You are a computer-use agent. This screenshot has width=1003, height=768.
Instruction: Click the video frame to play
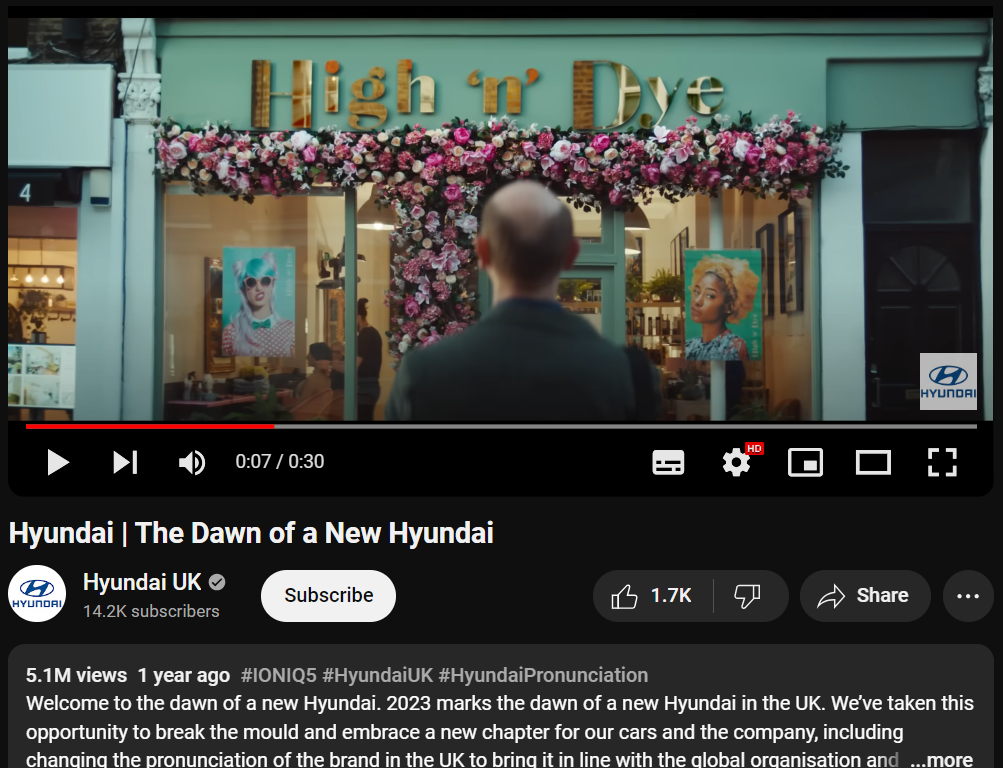coord(500,219)
